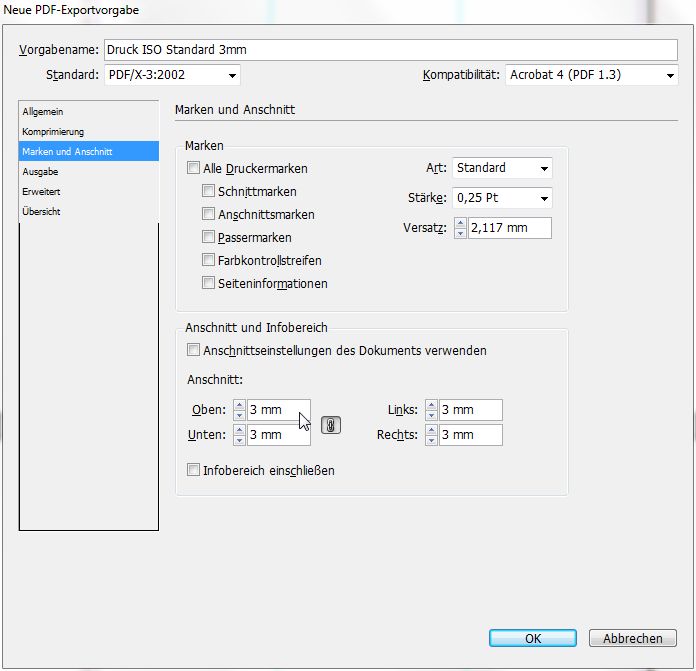Open the Ausgabe section
The width and height of the screenshot is (696, 671).
[41, 172]
